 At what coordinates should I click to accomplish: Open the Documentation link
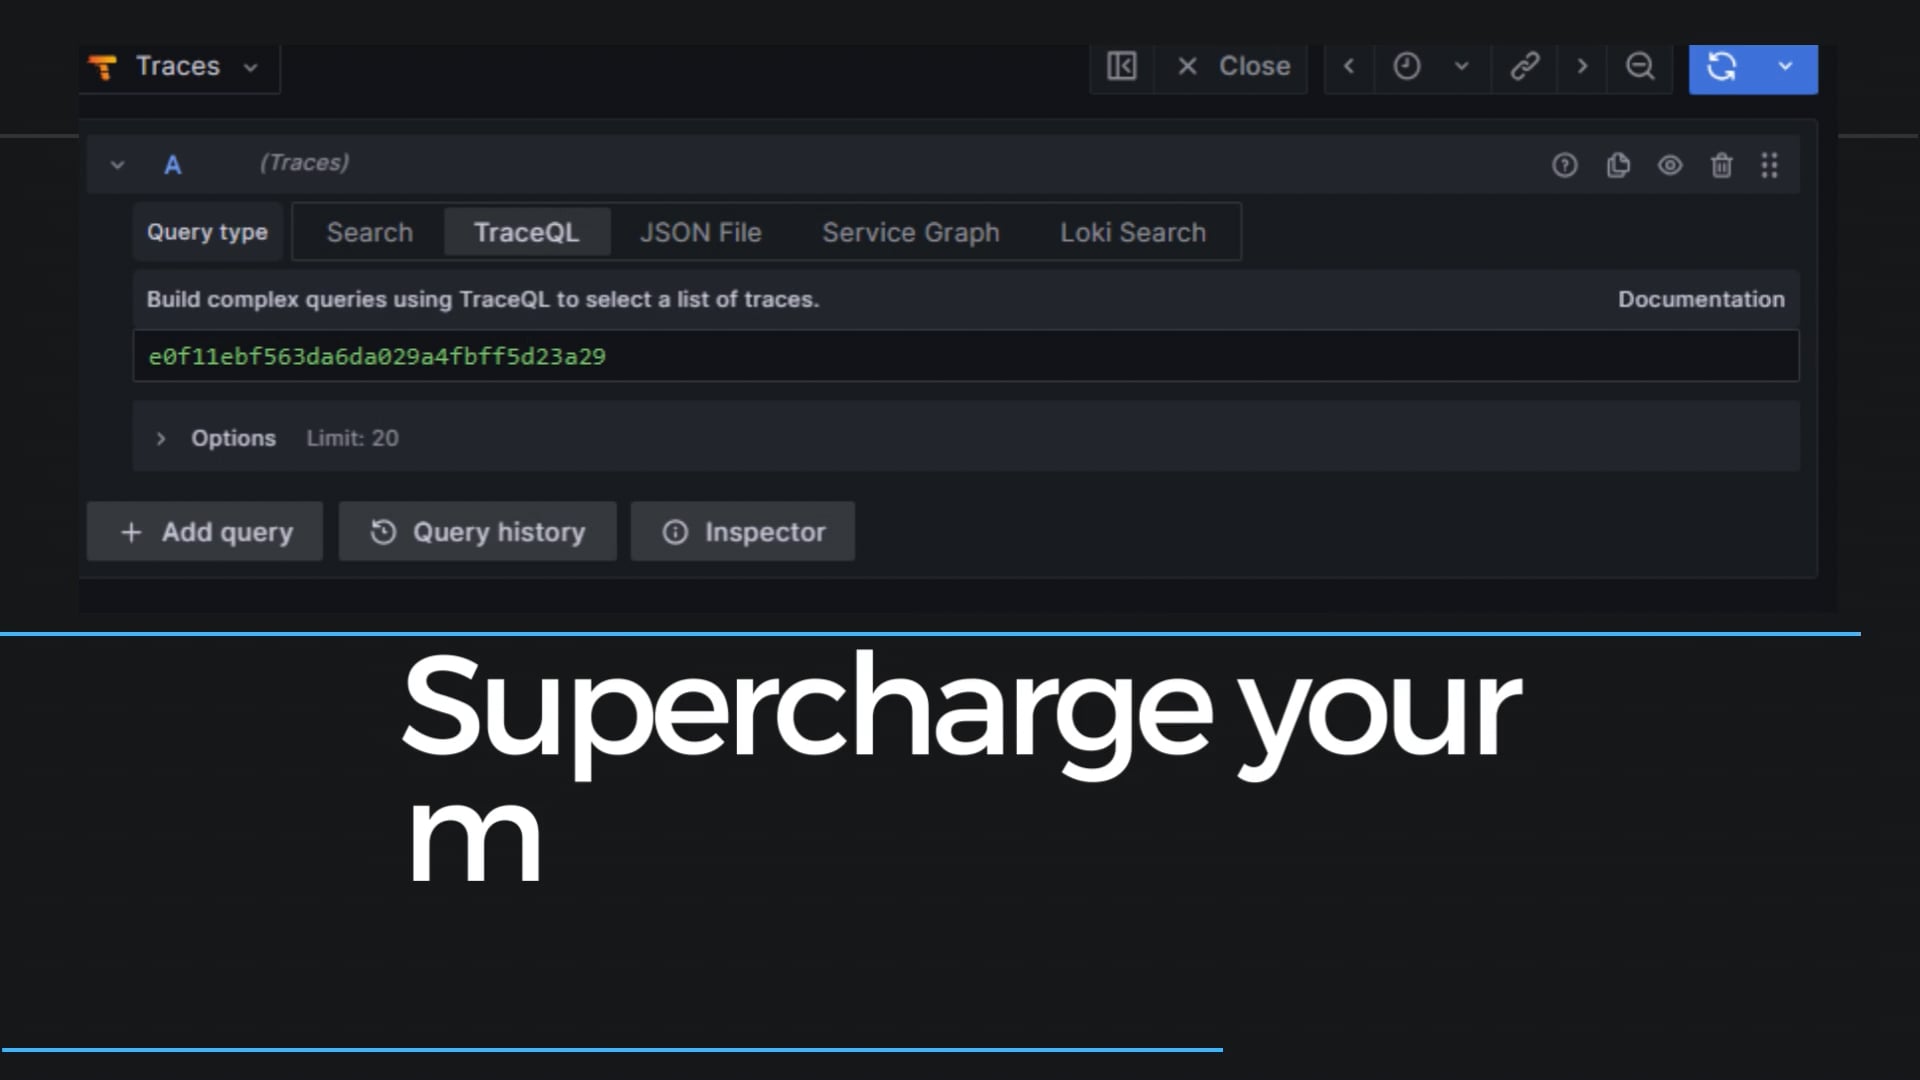[x=1700, y=299]
